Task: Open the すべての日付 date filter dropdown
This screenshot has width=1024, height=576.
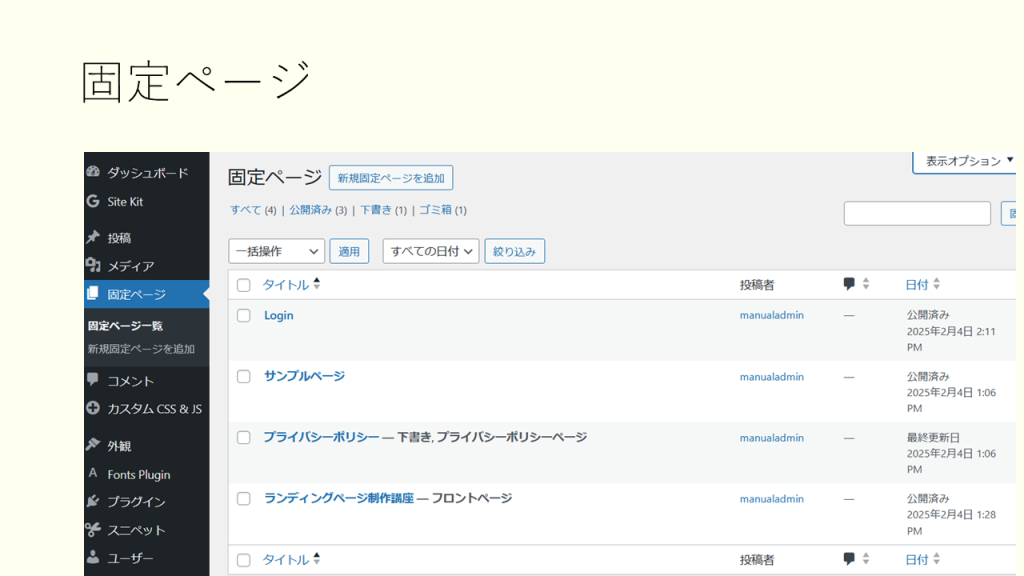Action: click(431, 251)
